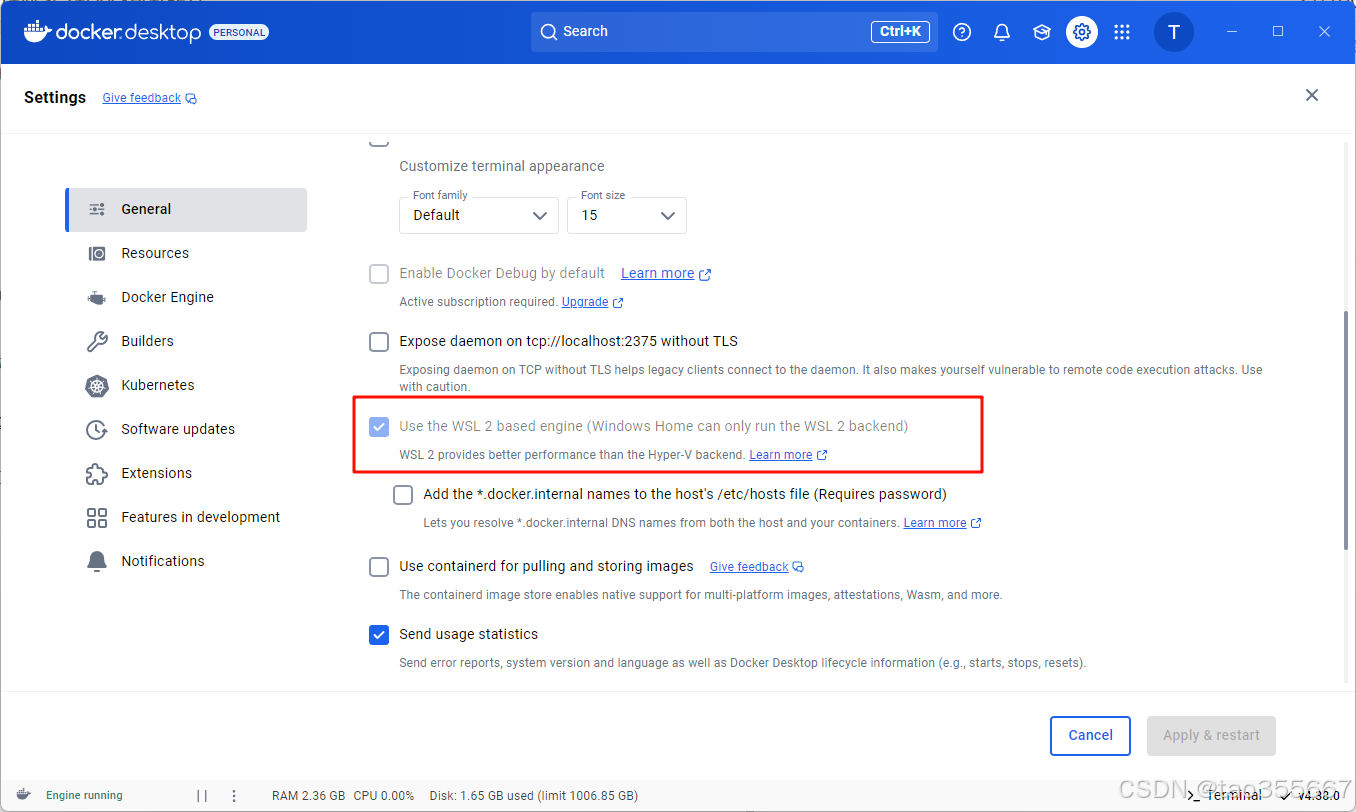The width and height of the screenshot is (1356, 812).
Task: Enable Add *.docker.internal names to hosts checkbox
Action: point(403,494)
